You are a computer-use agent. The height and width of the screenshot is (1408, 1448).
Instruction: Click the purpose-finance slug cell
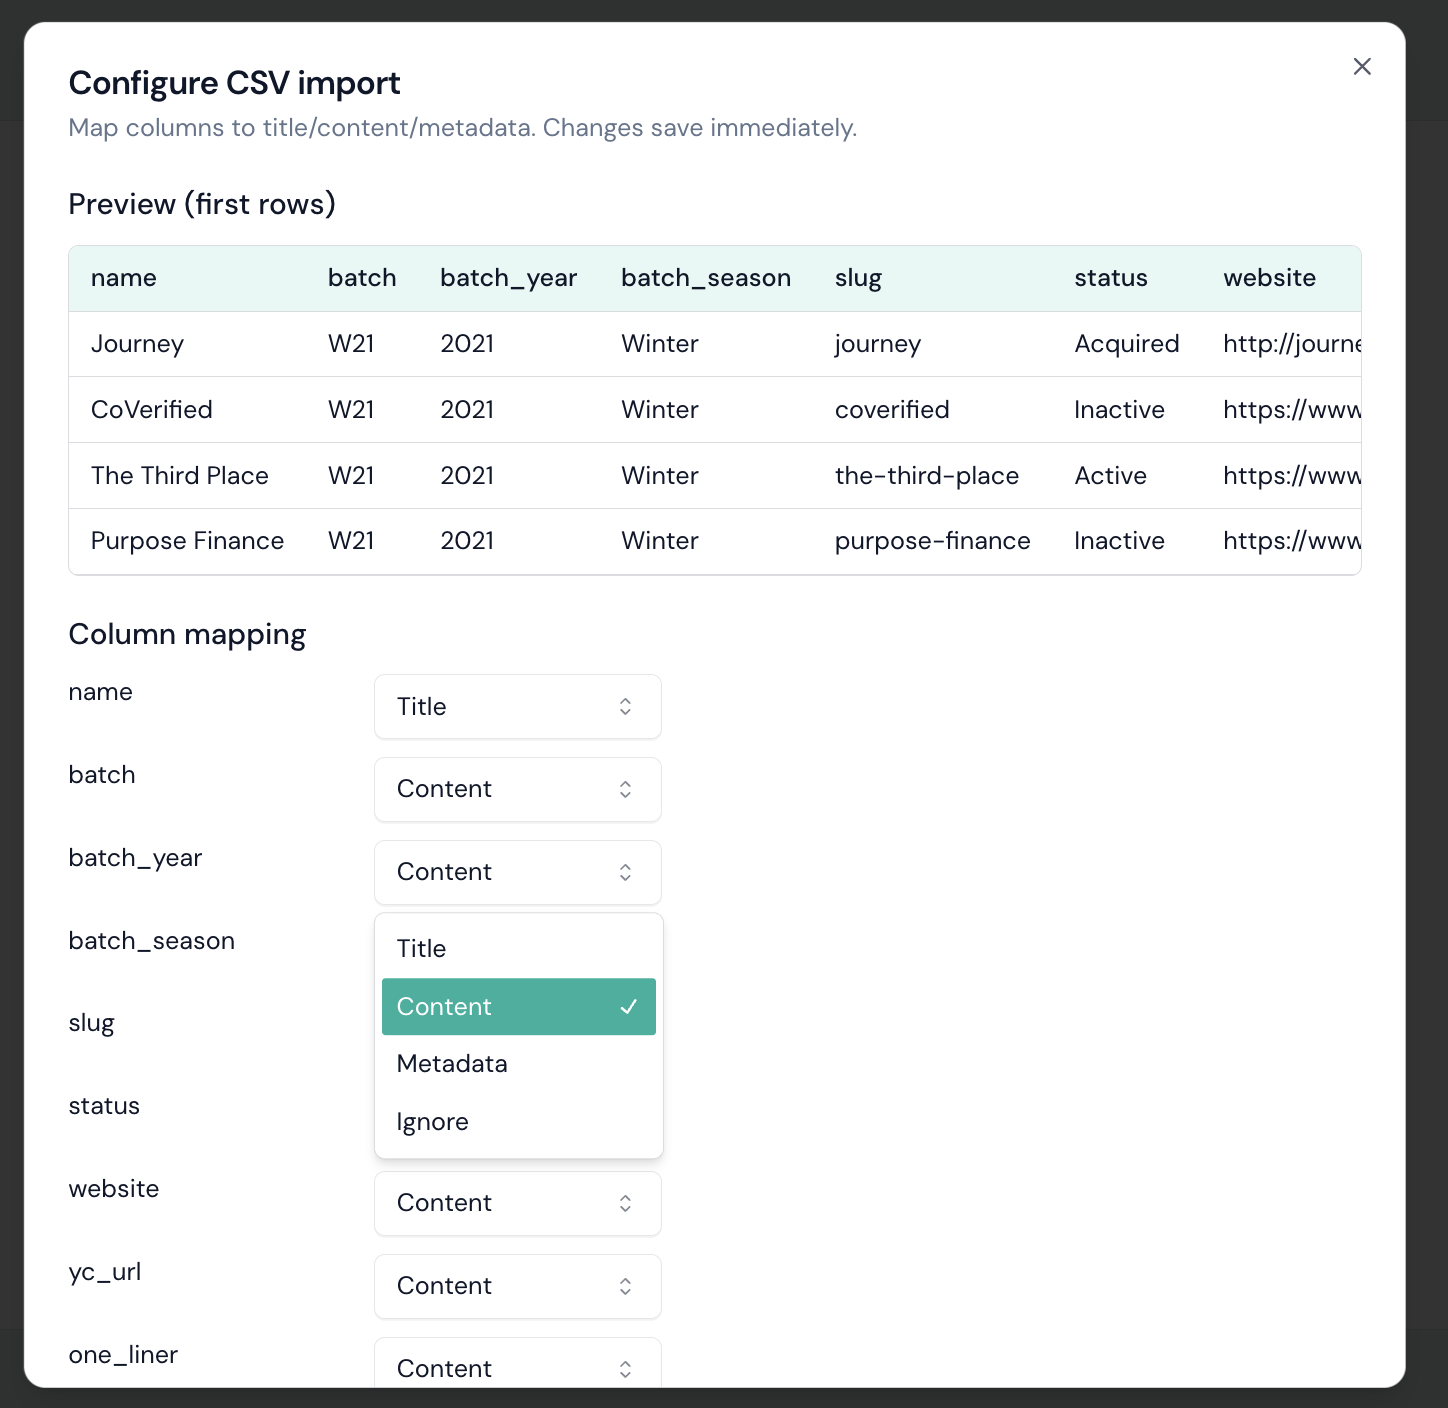(x=932, y=541)
